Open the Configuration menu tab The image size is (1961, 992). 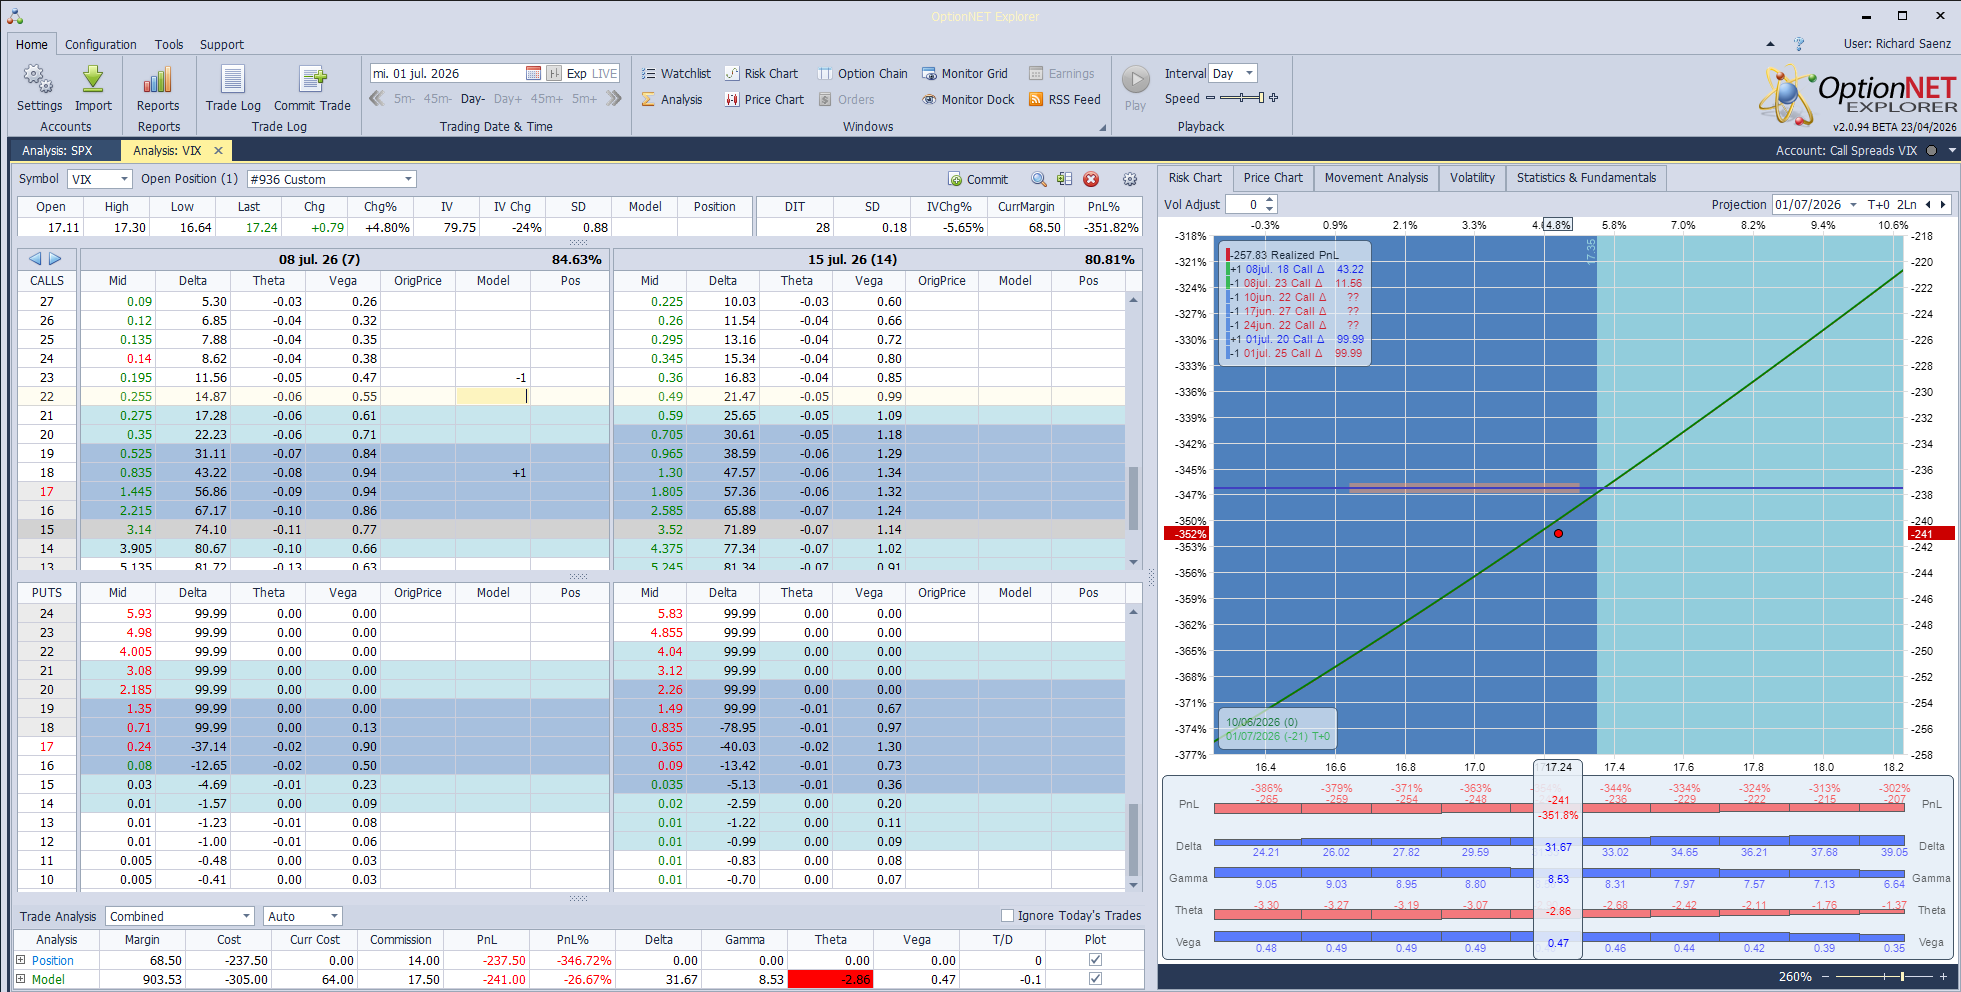(x=101, y=44)
